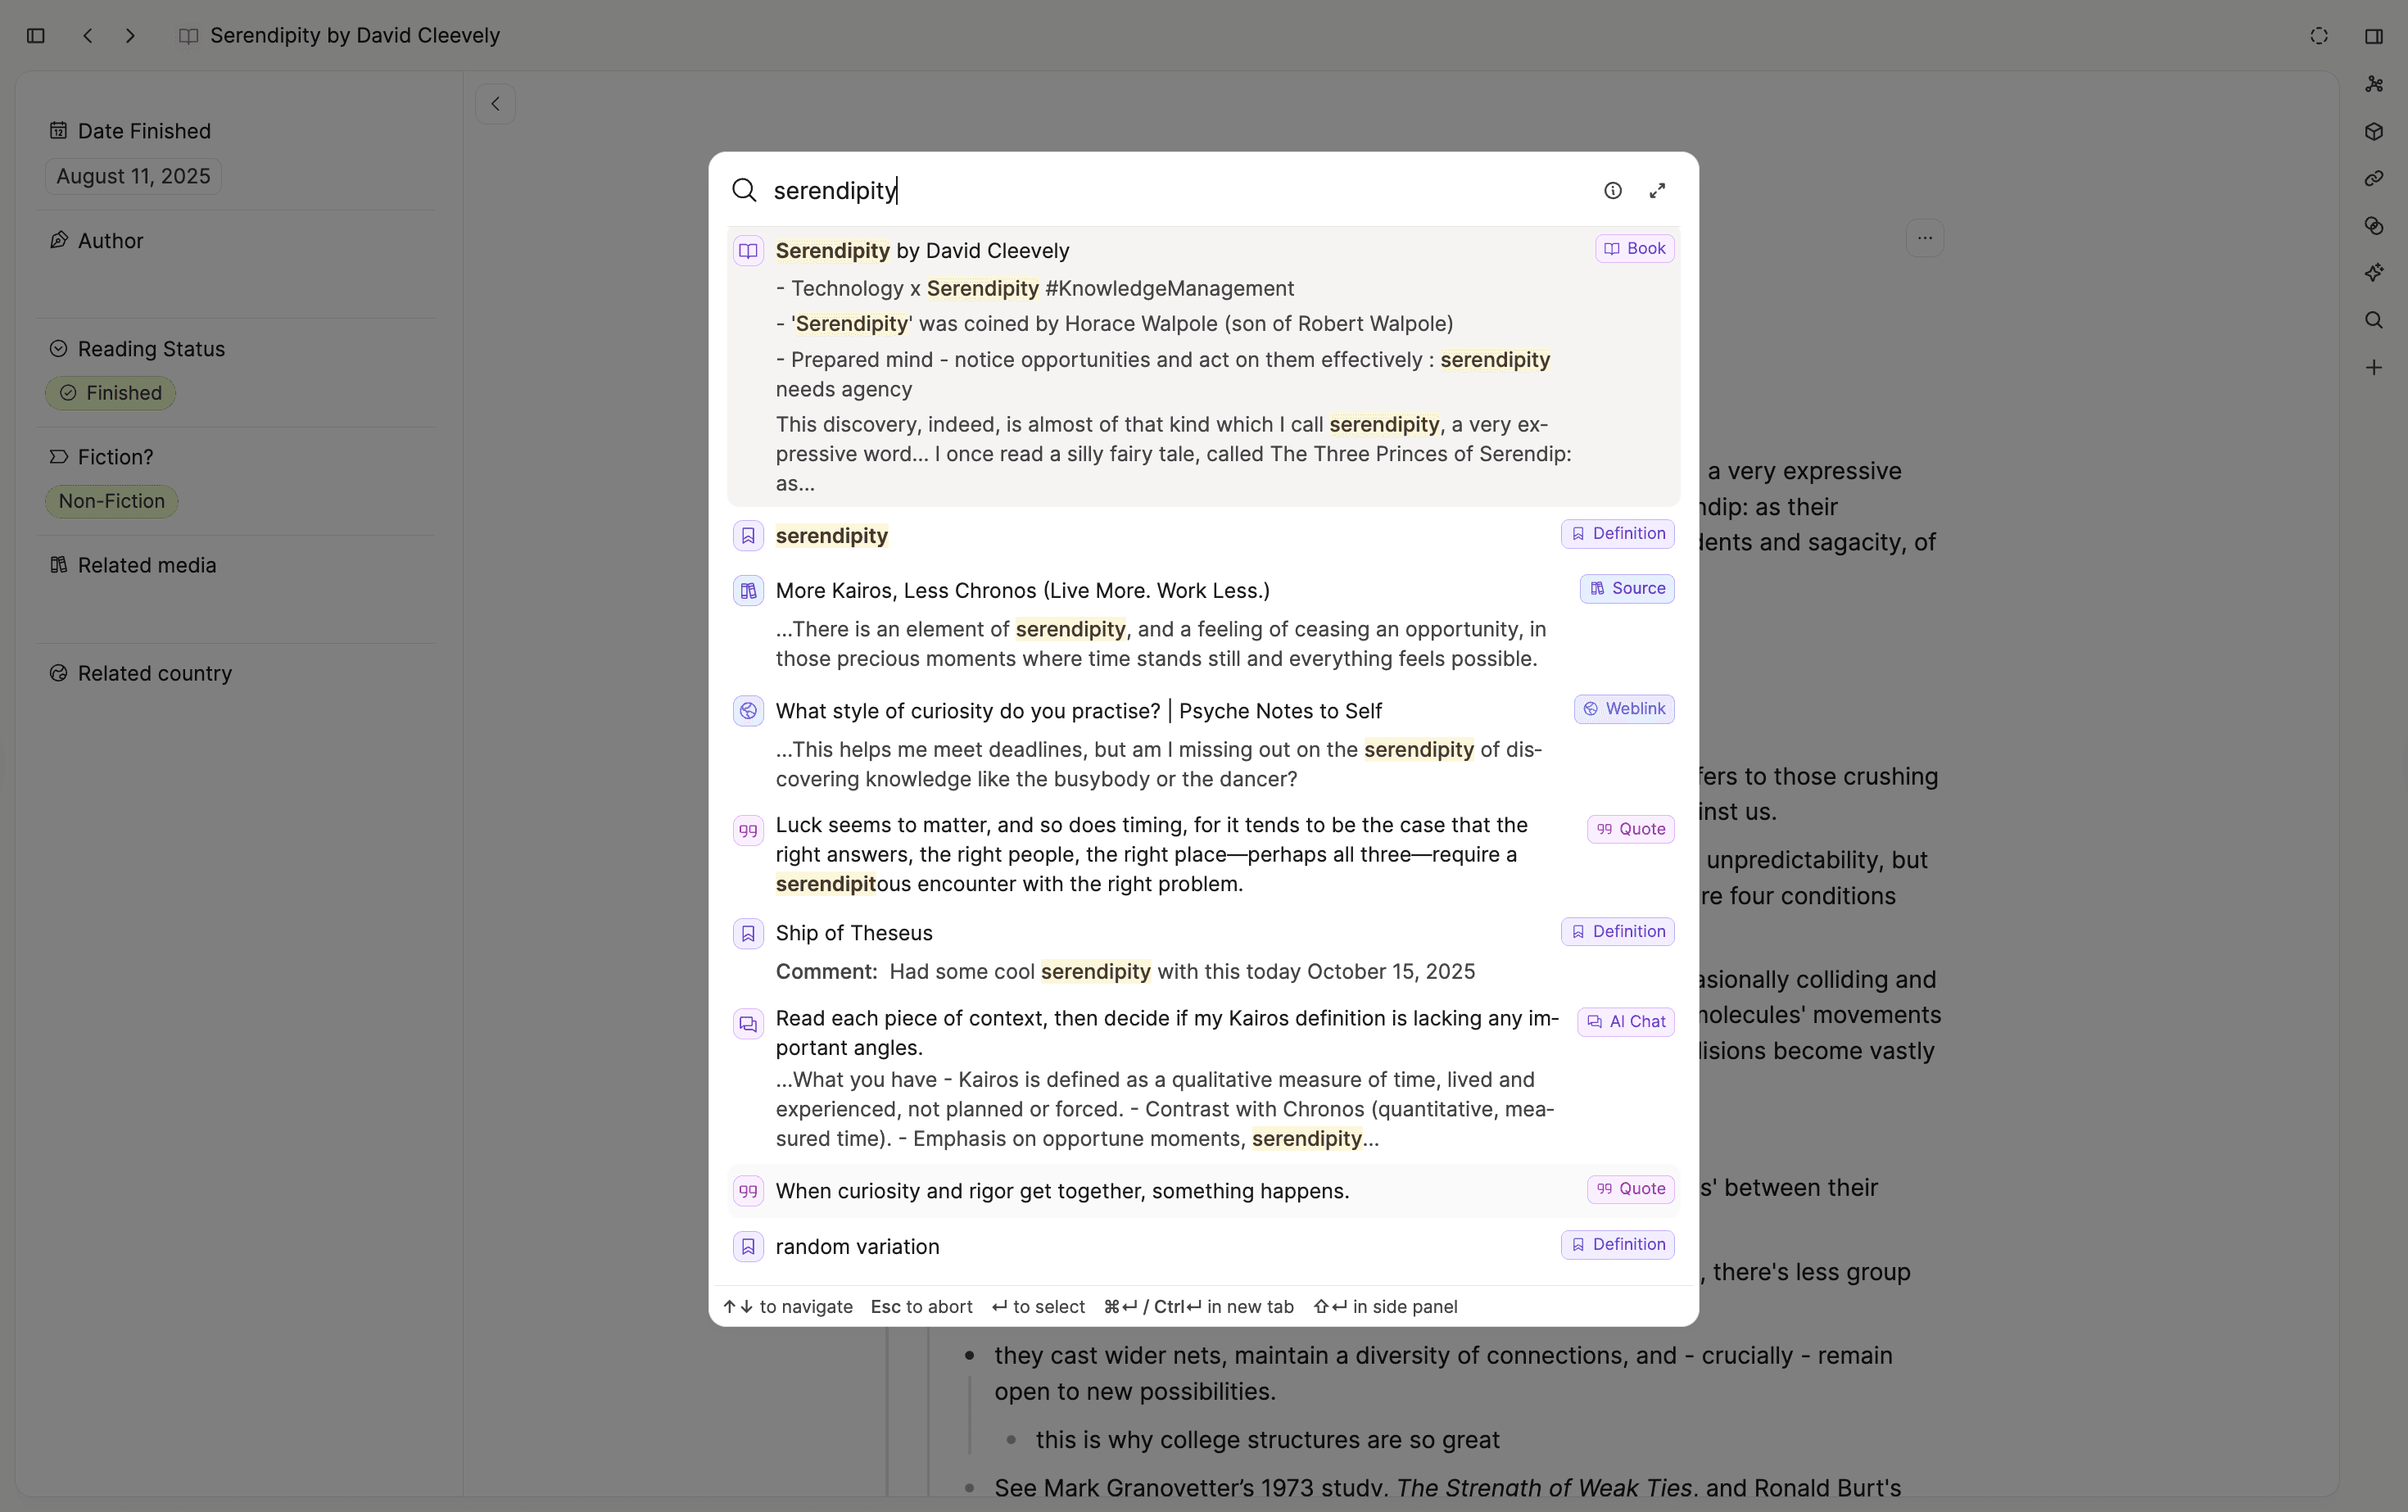Click the expand arrows icon next to search field
The image size is (2408, 1512).
(1658, 190)
